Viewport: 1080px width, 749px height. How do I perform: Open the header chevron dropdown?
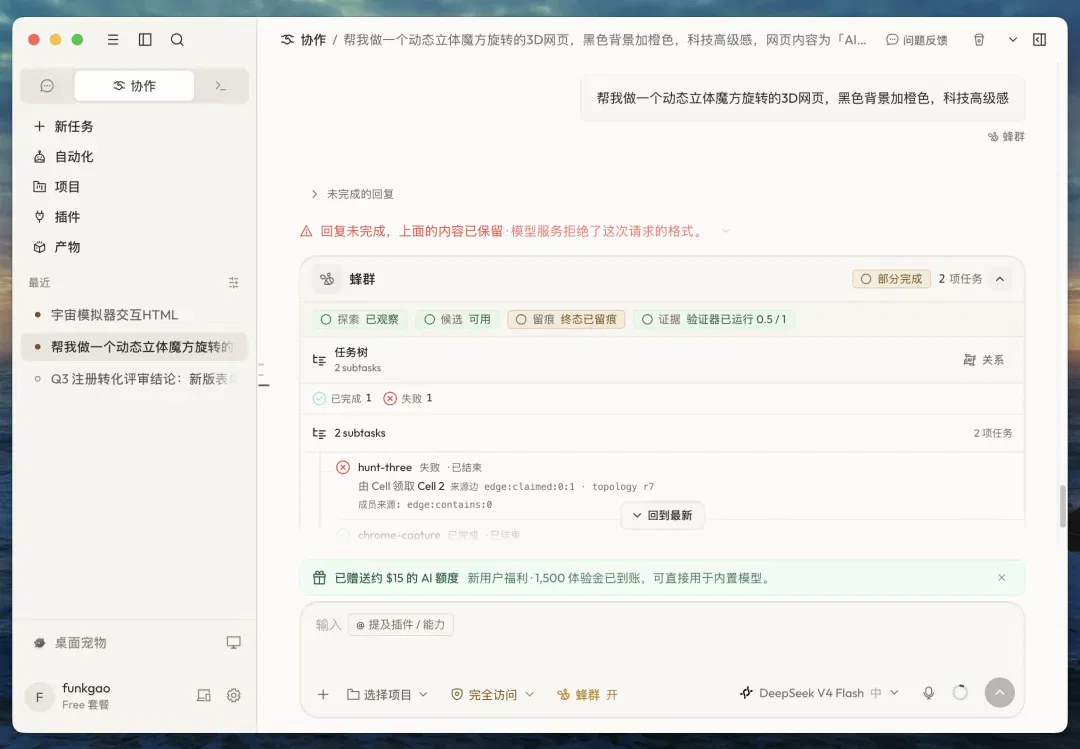(x=1012, y=40)
